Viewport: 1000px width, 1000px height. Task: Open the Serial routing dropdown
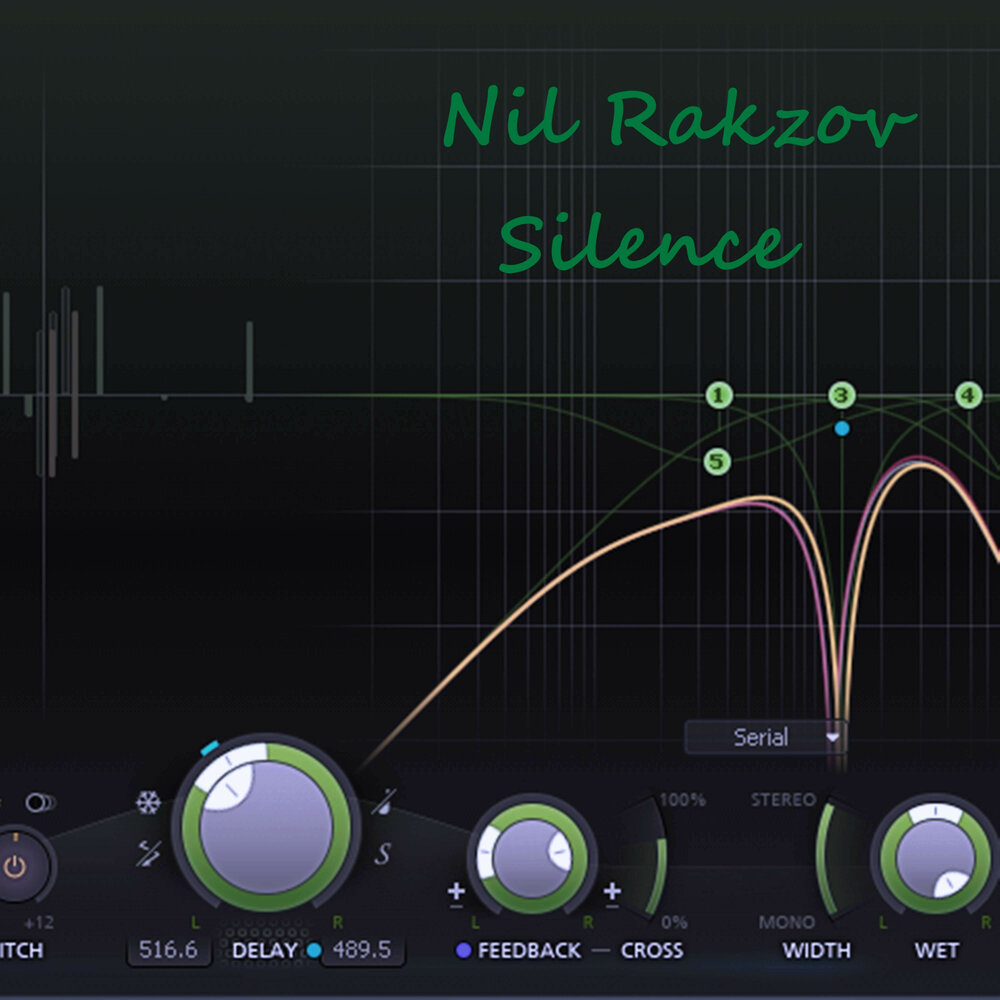[x=765, y=737]
